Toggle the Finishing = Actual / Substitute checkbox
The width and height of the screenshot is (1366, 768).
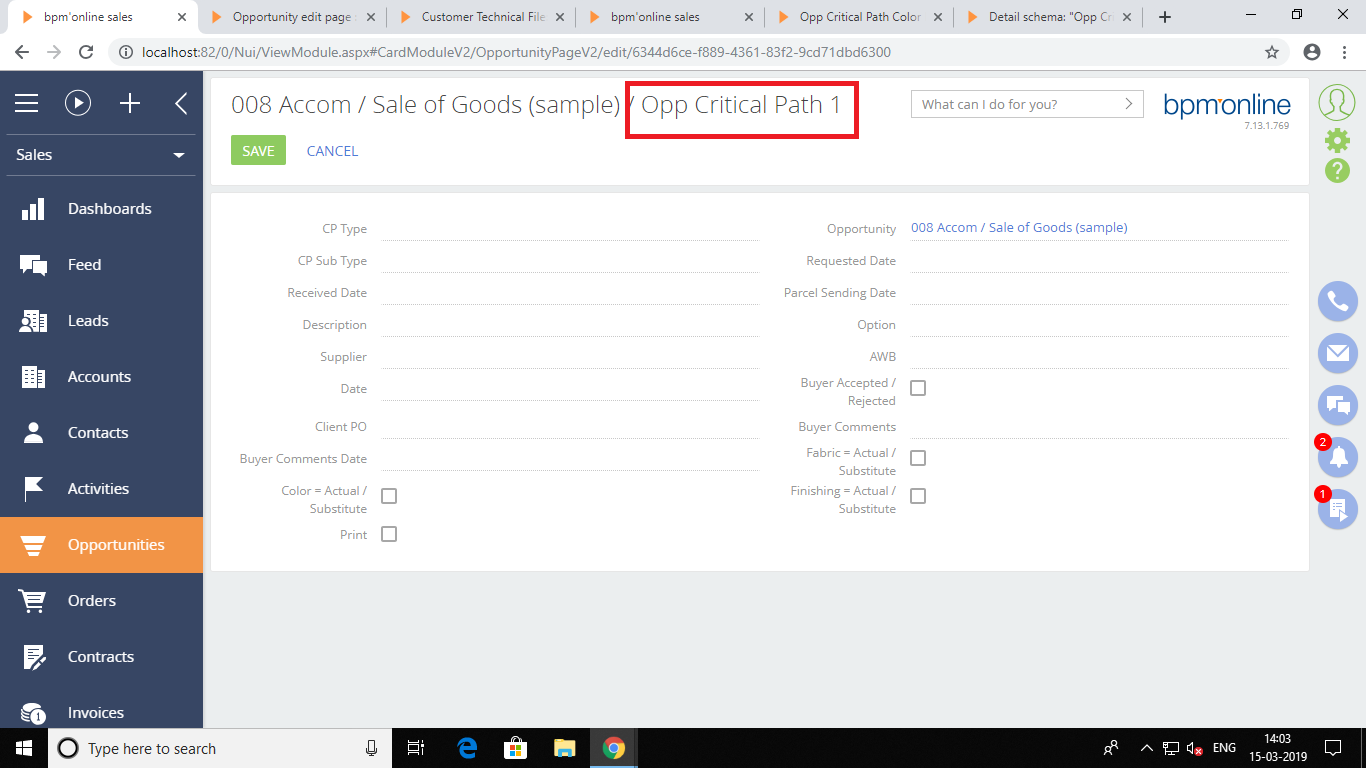point(918,496)
